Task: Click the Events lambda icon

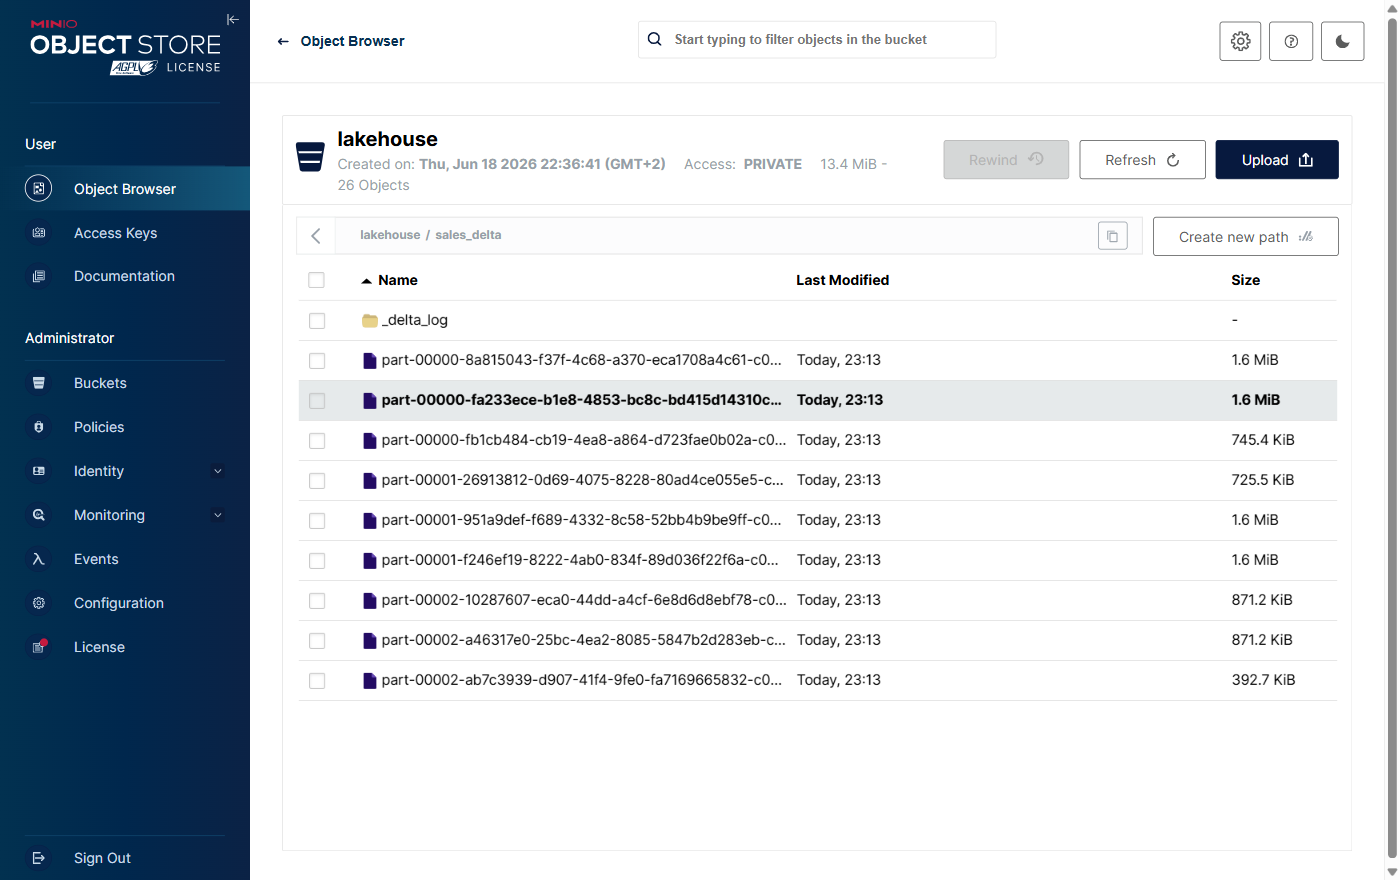Action: 39,559
